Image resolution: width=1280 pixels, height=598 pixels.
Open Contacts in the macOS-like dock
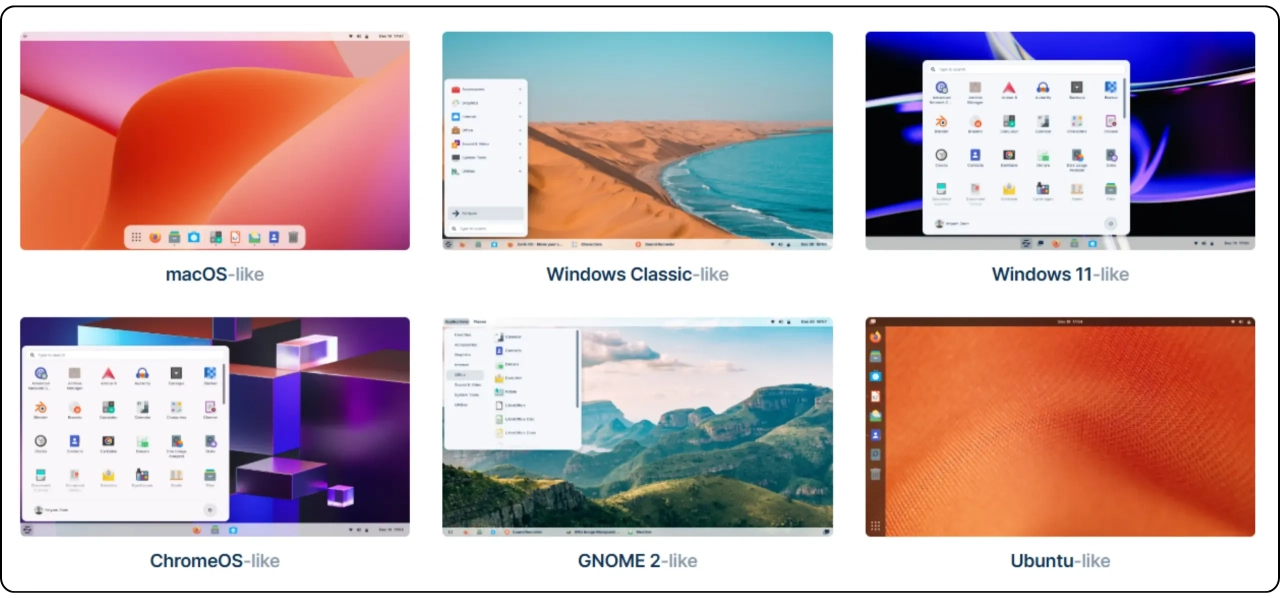[274, 237]
